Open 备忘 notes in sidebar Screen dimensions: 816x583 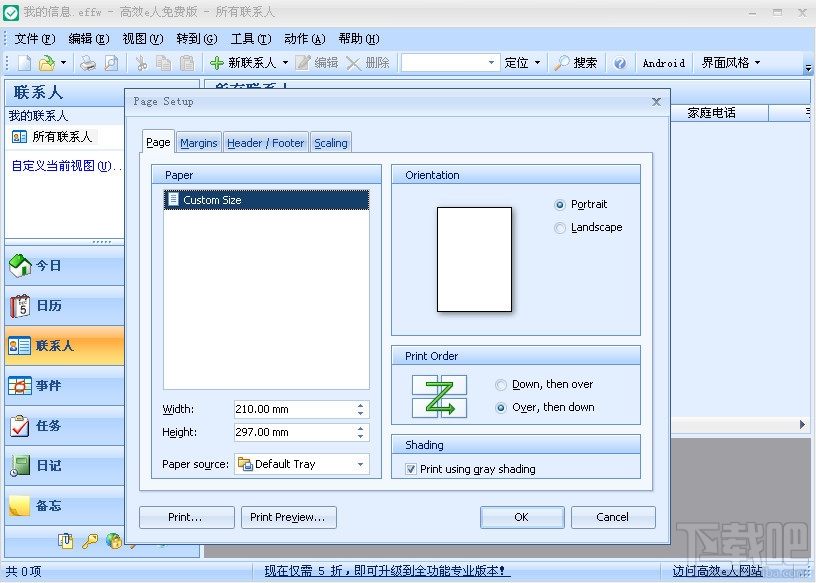click(x=65, y=505)
